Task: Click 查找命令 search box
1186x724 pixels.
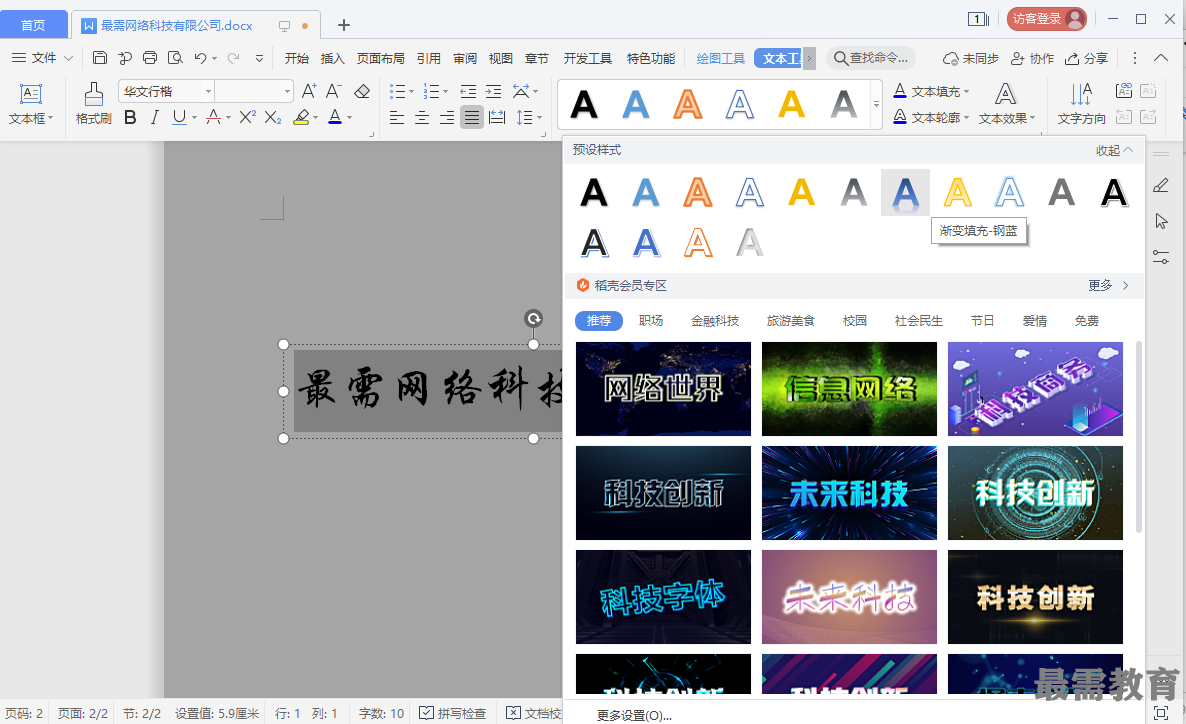Action: (871, 58)
